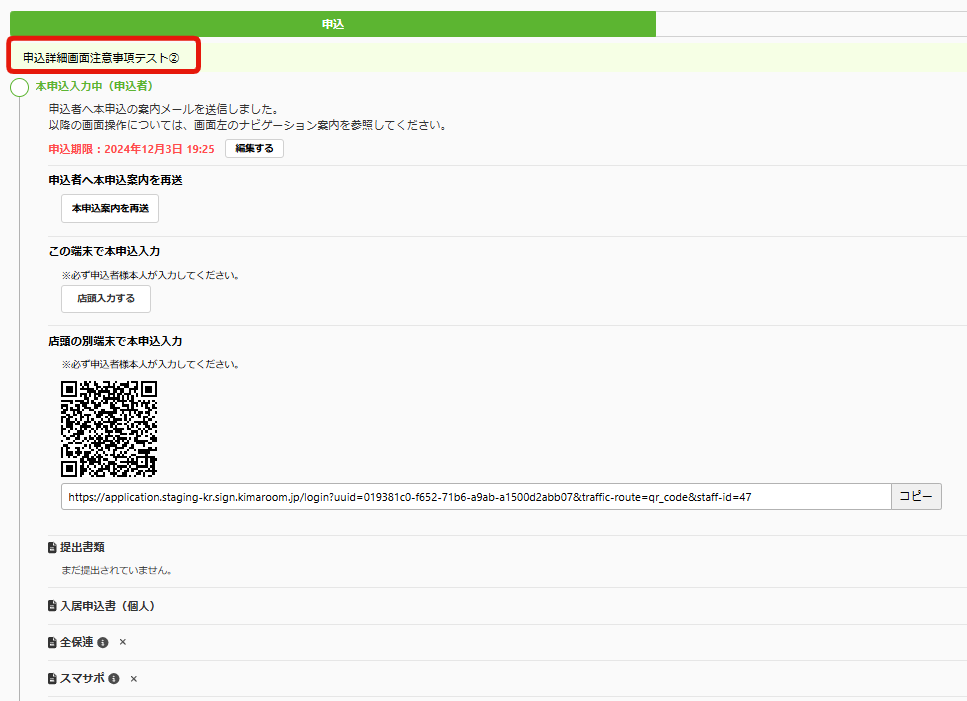Click the まだ提出されていません。 text
Screen dimensions: 967x701
pos(117,570)
